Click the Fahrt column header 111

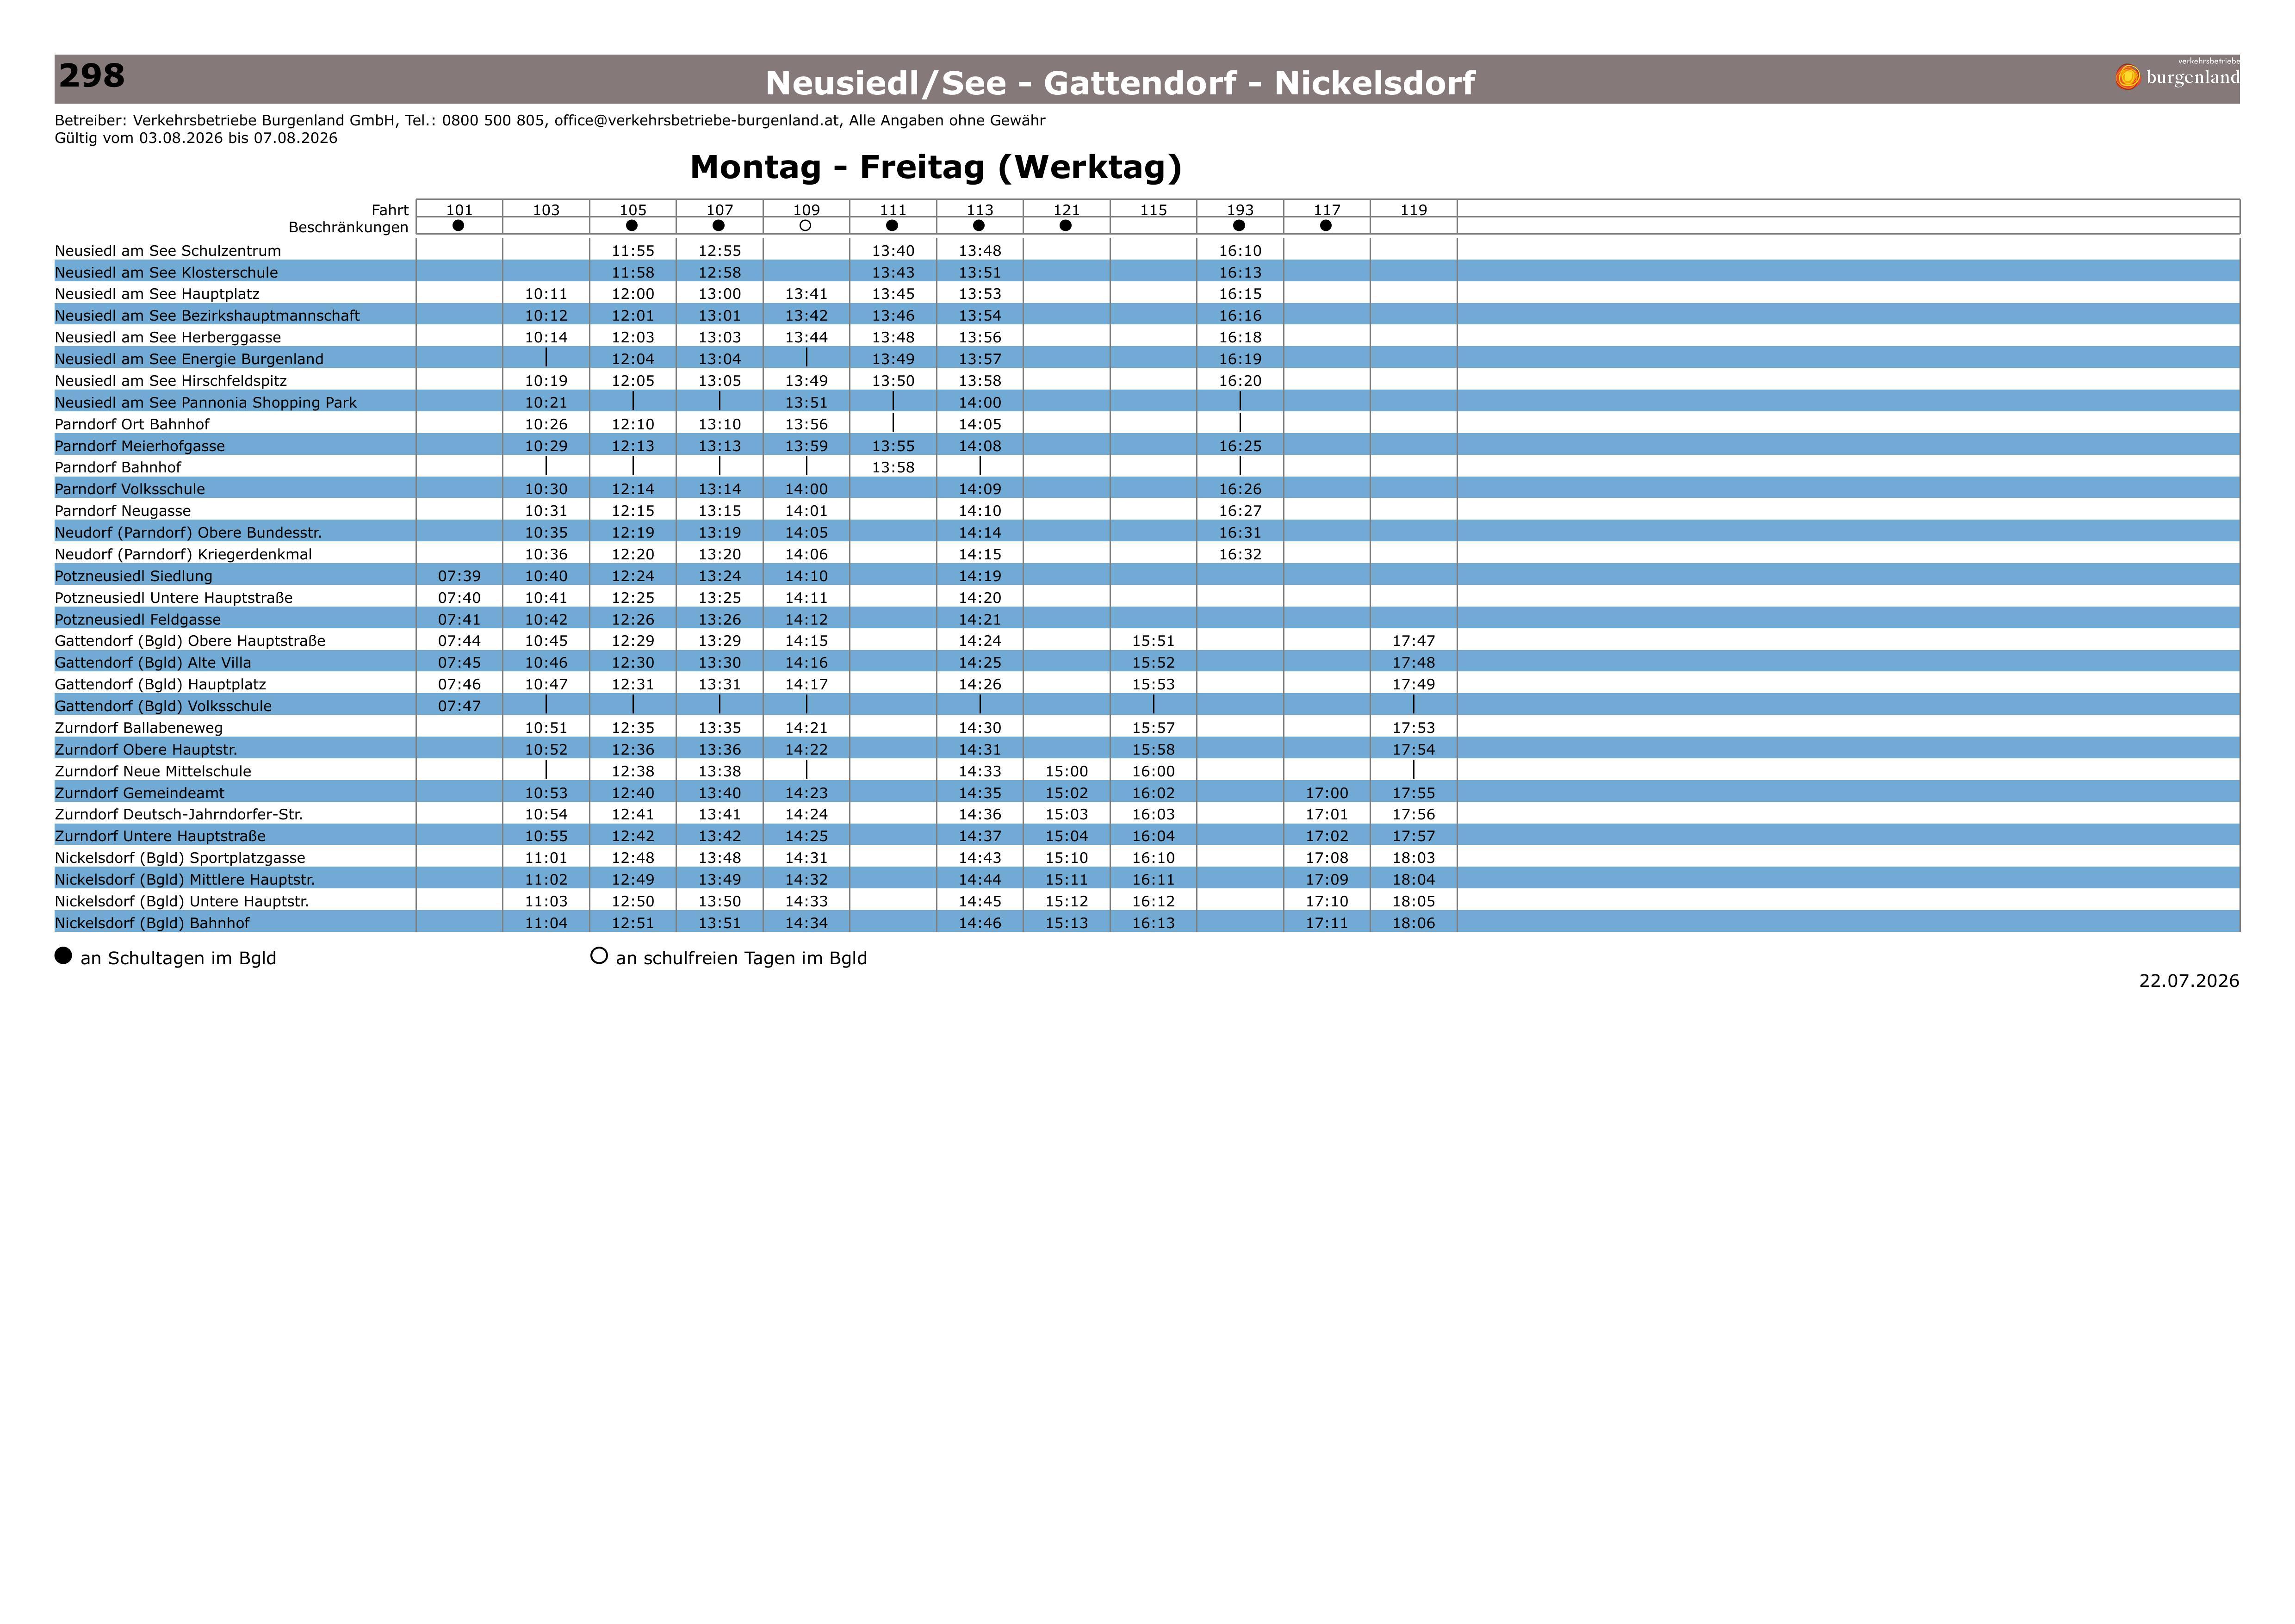893,210
